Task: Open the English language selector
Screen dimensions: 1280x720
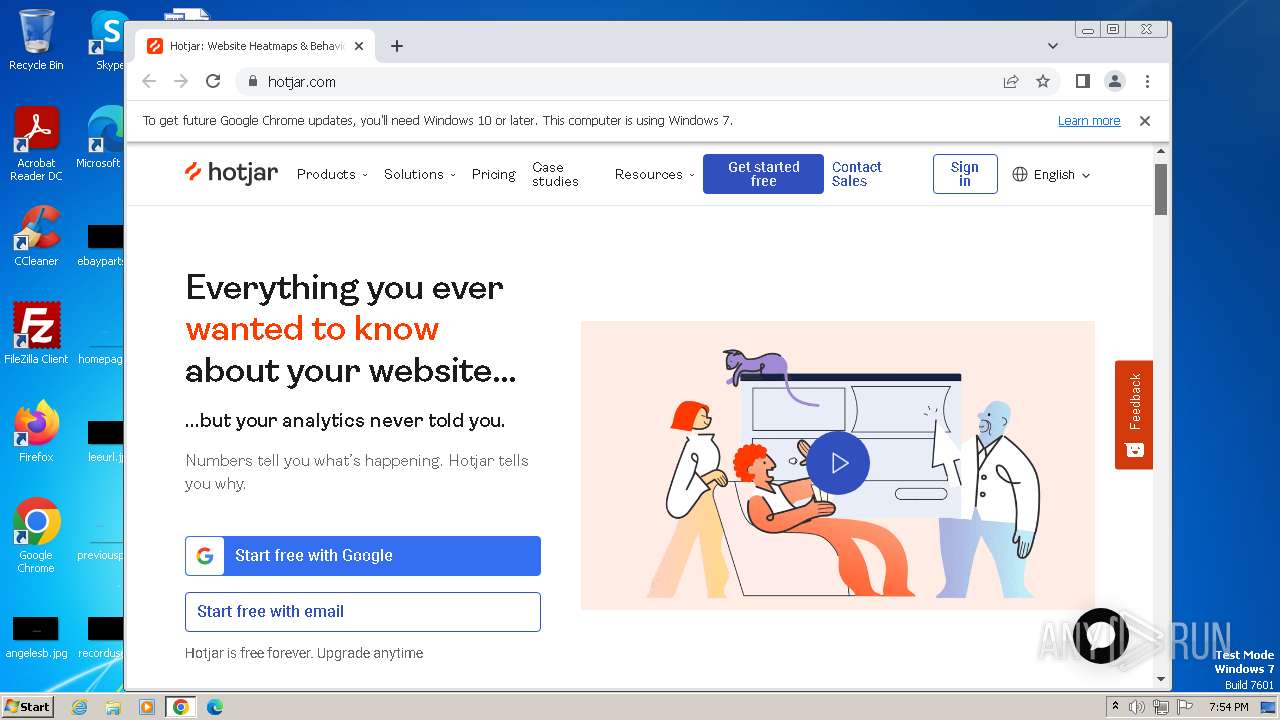Action: pos(1051,174)
